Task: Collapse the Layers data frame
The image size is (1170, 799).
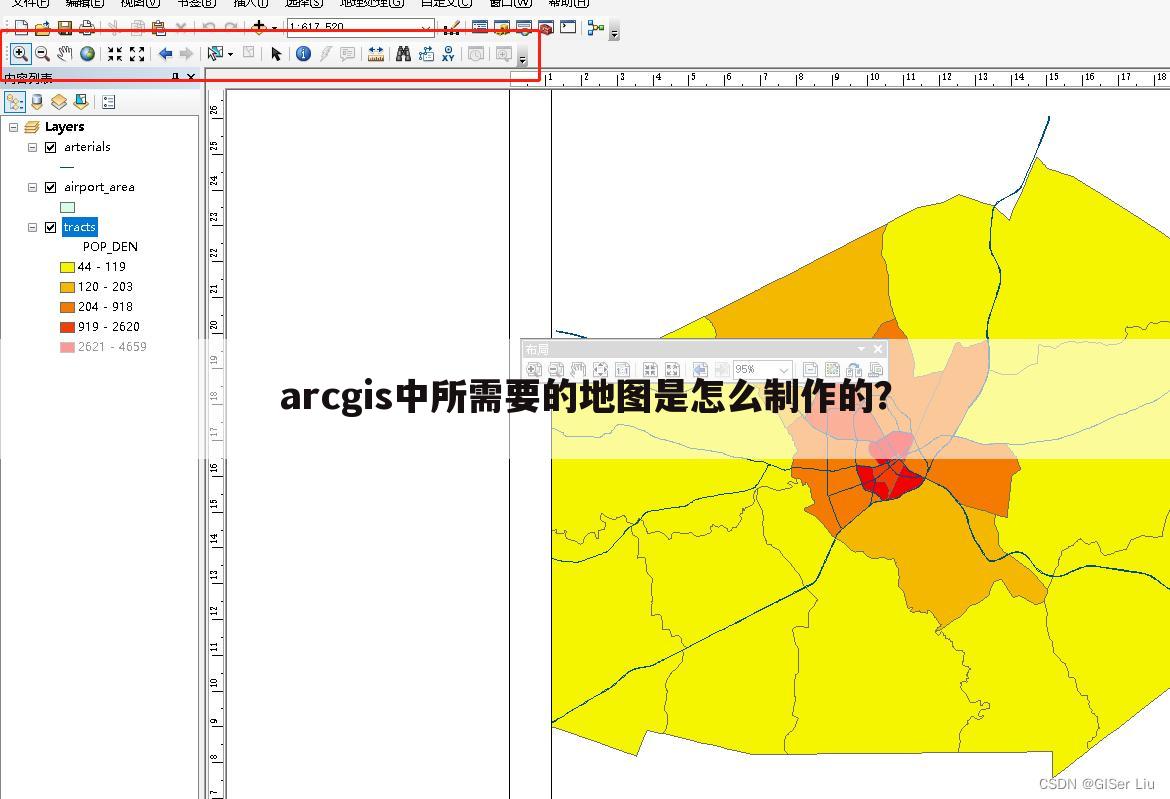Action: 13,127
